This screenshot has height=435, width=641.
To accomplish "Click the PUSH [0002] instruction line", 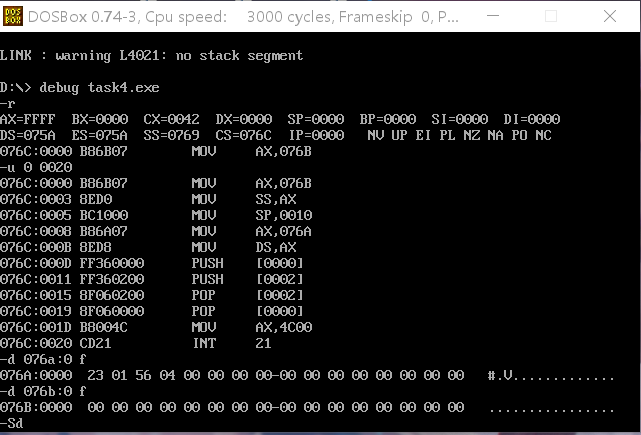I will tap(152, 279).
